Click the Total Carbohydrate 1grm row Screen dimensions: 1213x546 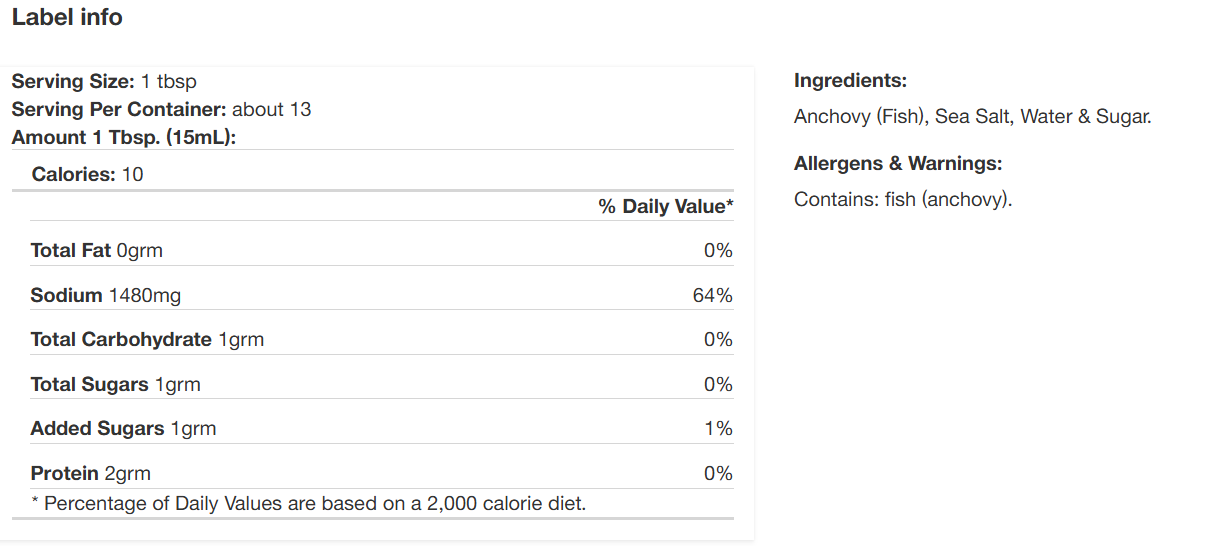tap(147, 339)
